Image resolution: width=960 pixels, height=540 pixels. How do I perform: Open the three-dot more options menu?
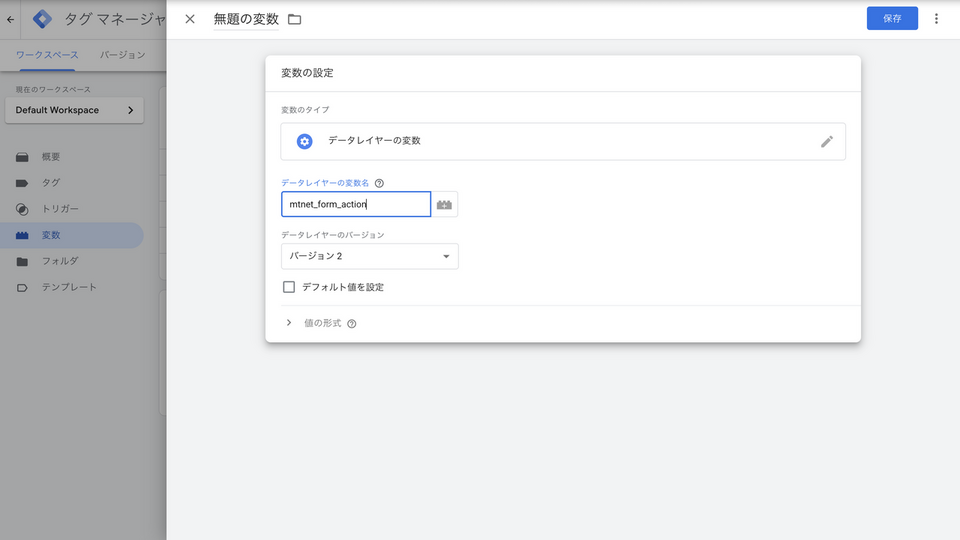936,19
